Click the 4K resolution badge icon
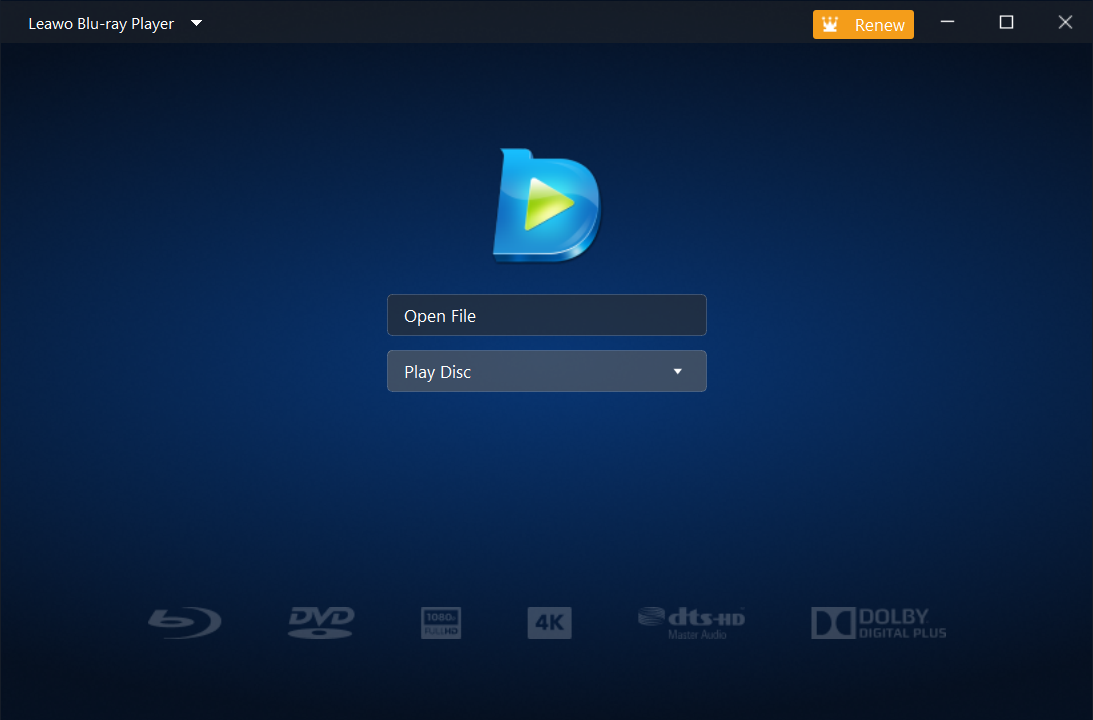This screenshot has height=720, width=1093. pyautogui.click(x=549, y=622)
